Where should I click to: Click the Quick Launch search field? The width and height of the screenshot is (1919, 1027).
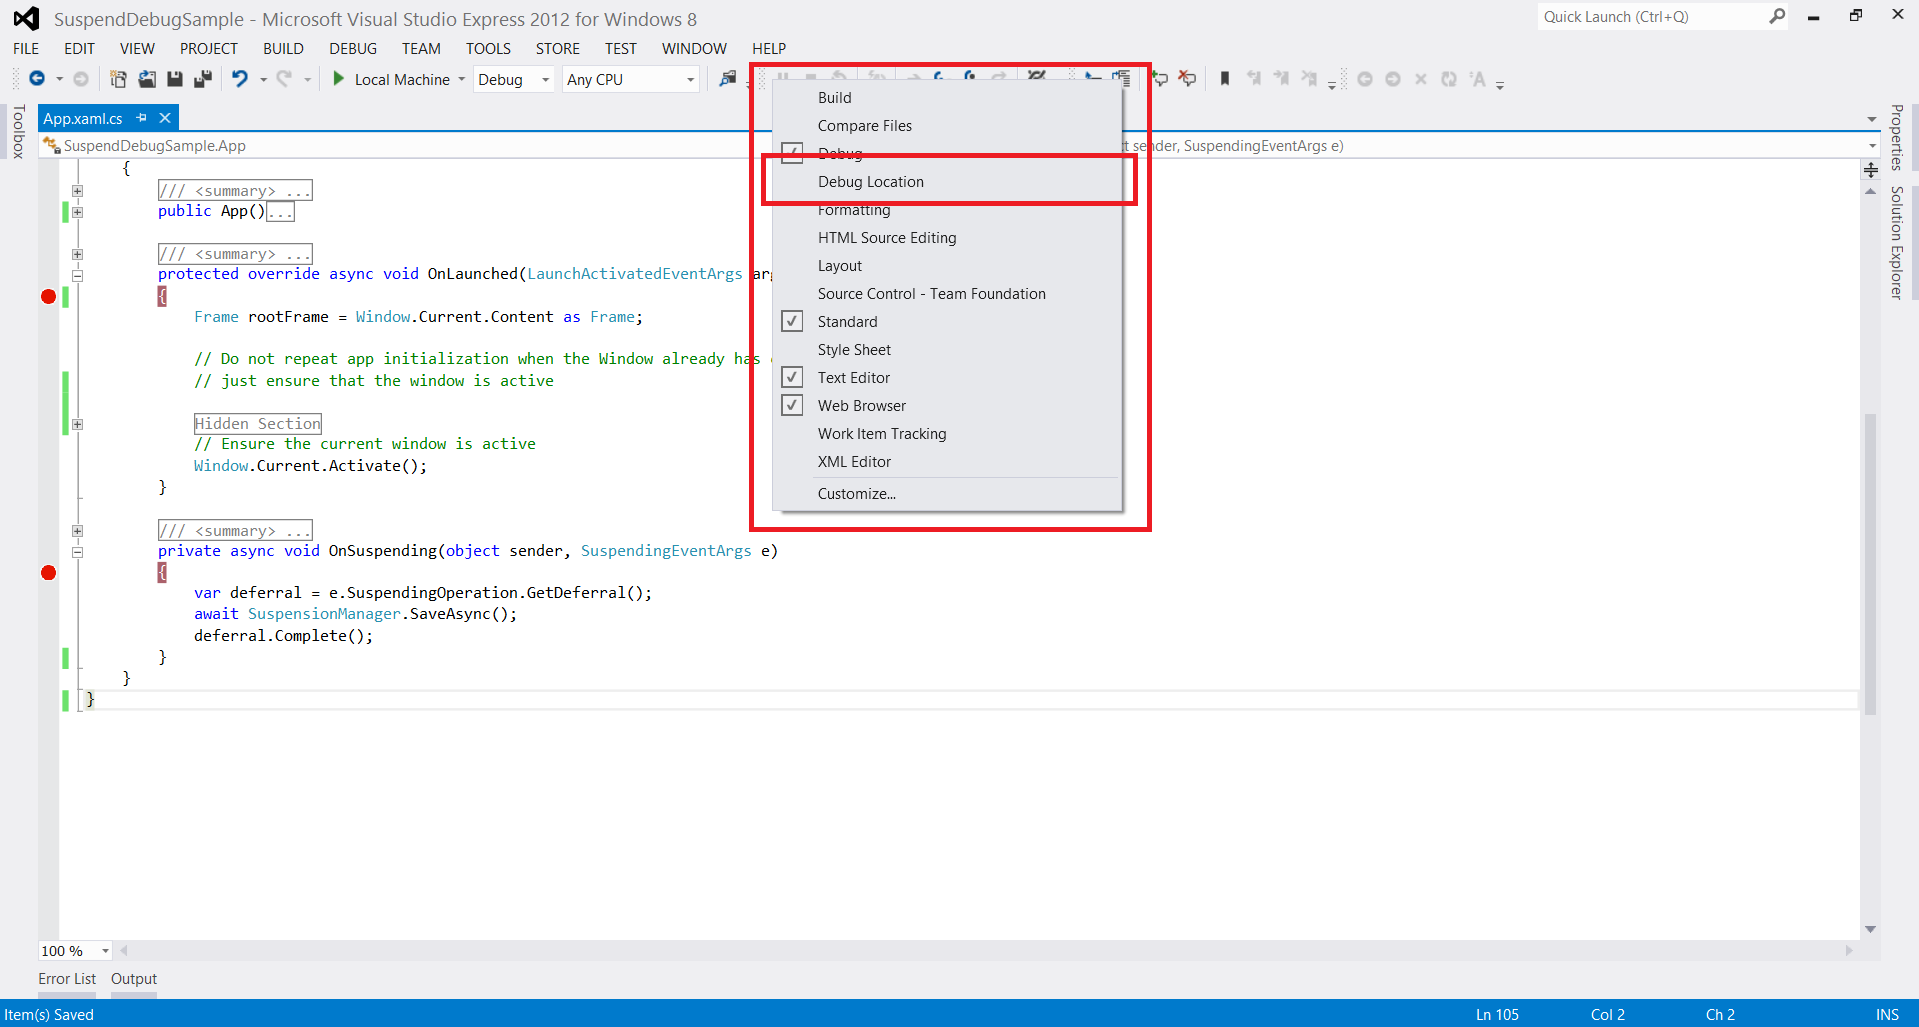1652,16
